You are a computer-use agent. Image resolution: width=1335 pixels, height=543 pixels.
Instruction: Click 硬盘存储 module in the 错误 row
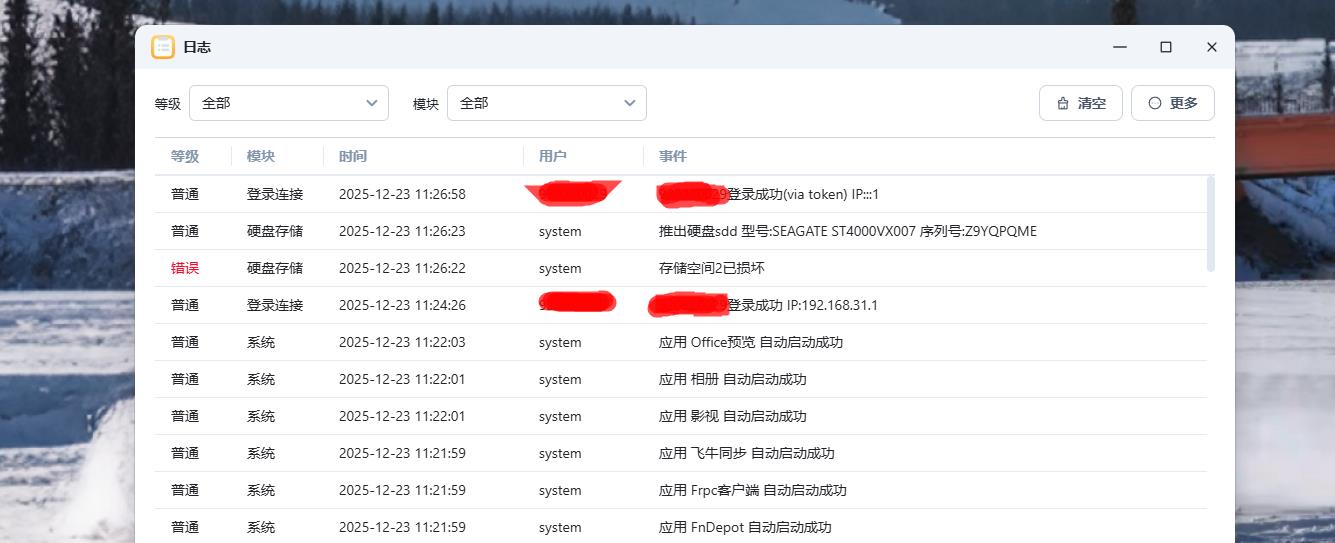click(x=275, y=268)
